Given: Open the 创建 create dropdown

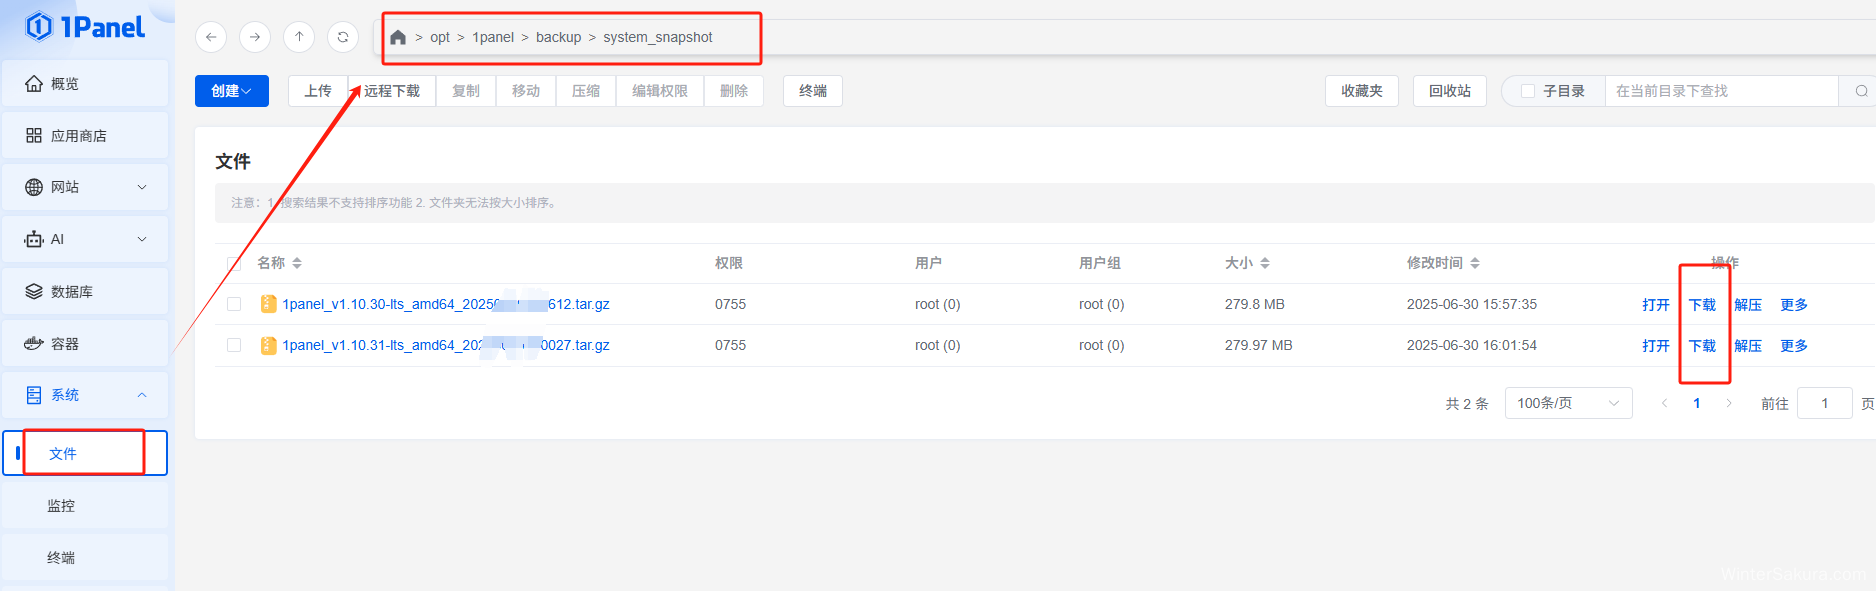Looking at the screenshot, I should pyautogui.click(x=232, y=91).
